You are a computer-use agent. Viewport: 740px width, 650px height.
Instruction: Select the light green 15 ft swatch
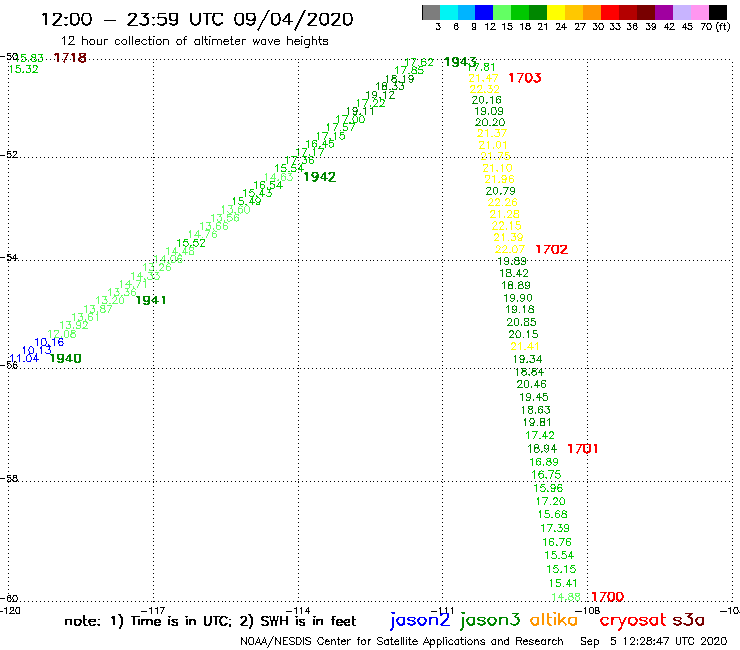click(x=502, y=12)
